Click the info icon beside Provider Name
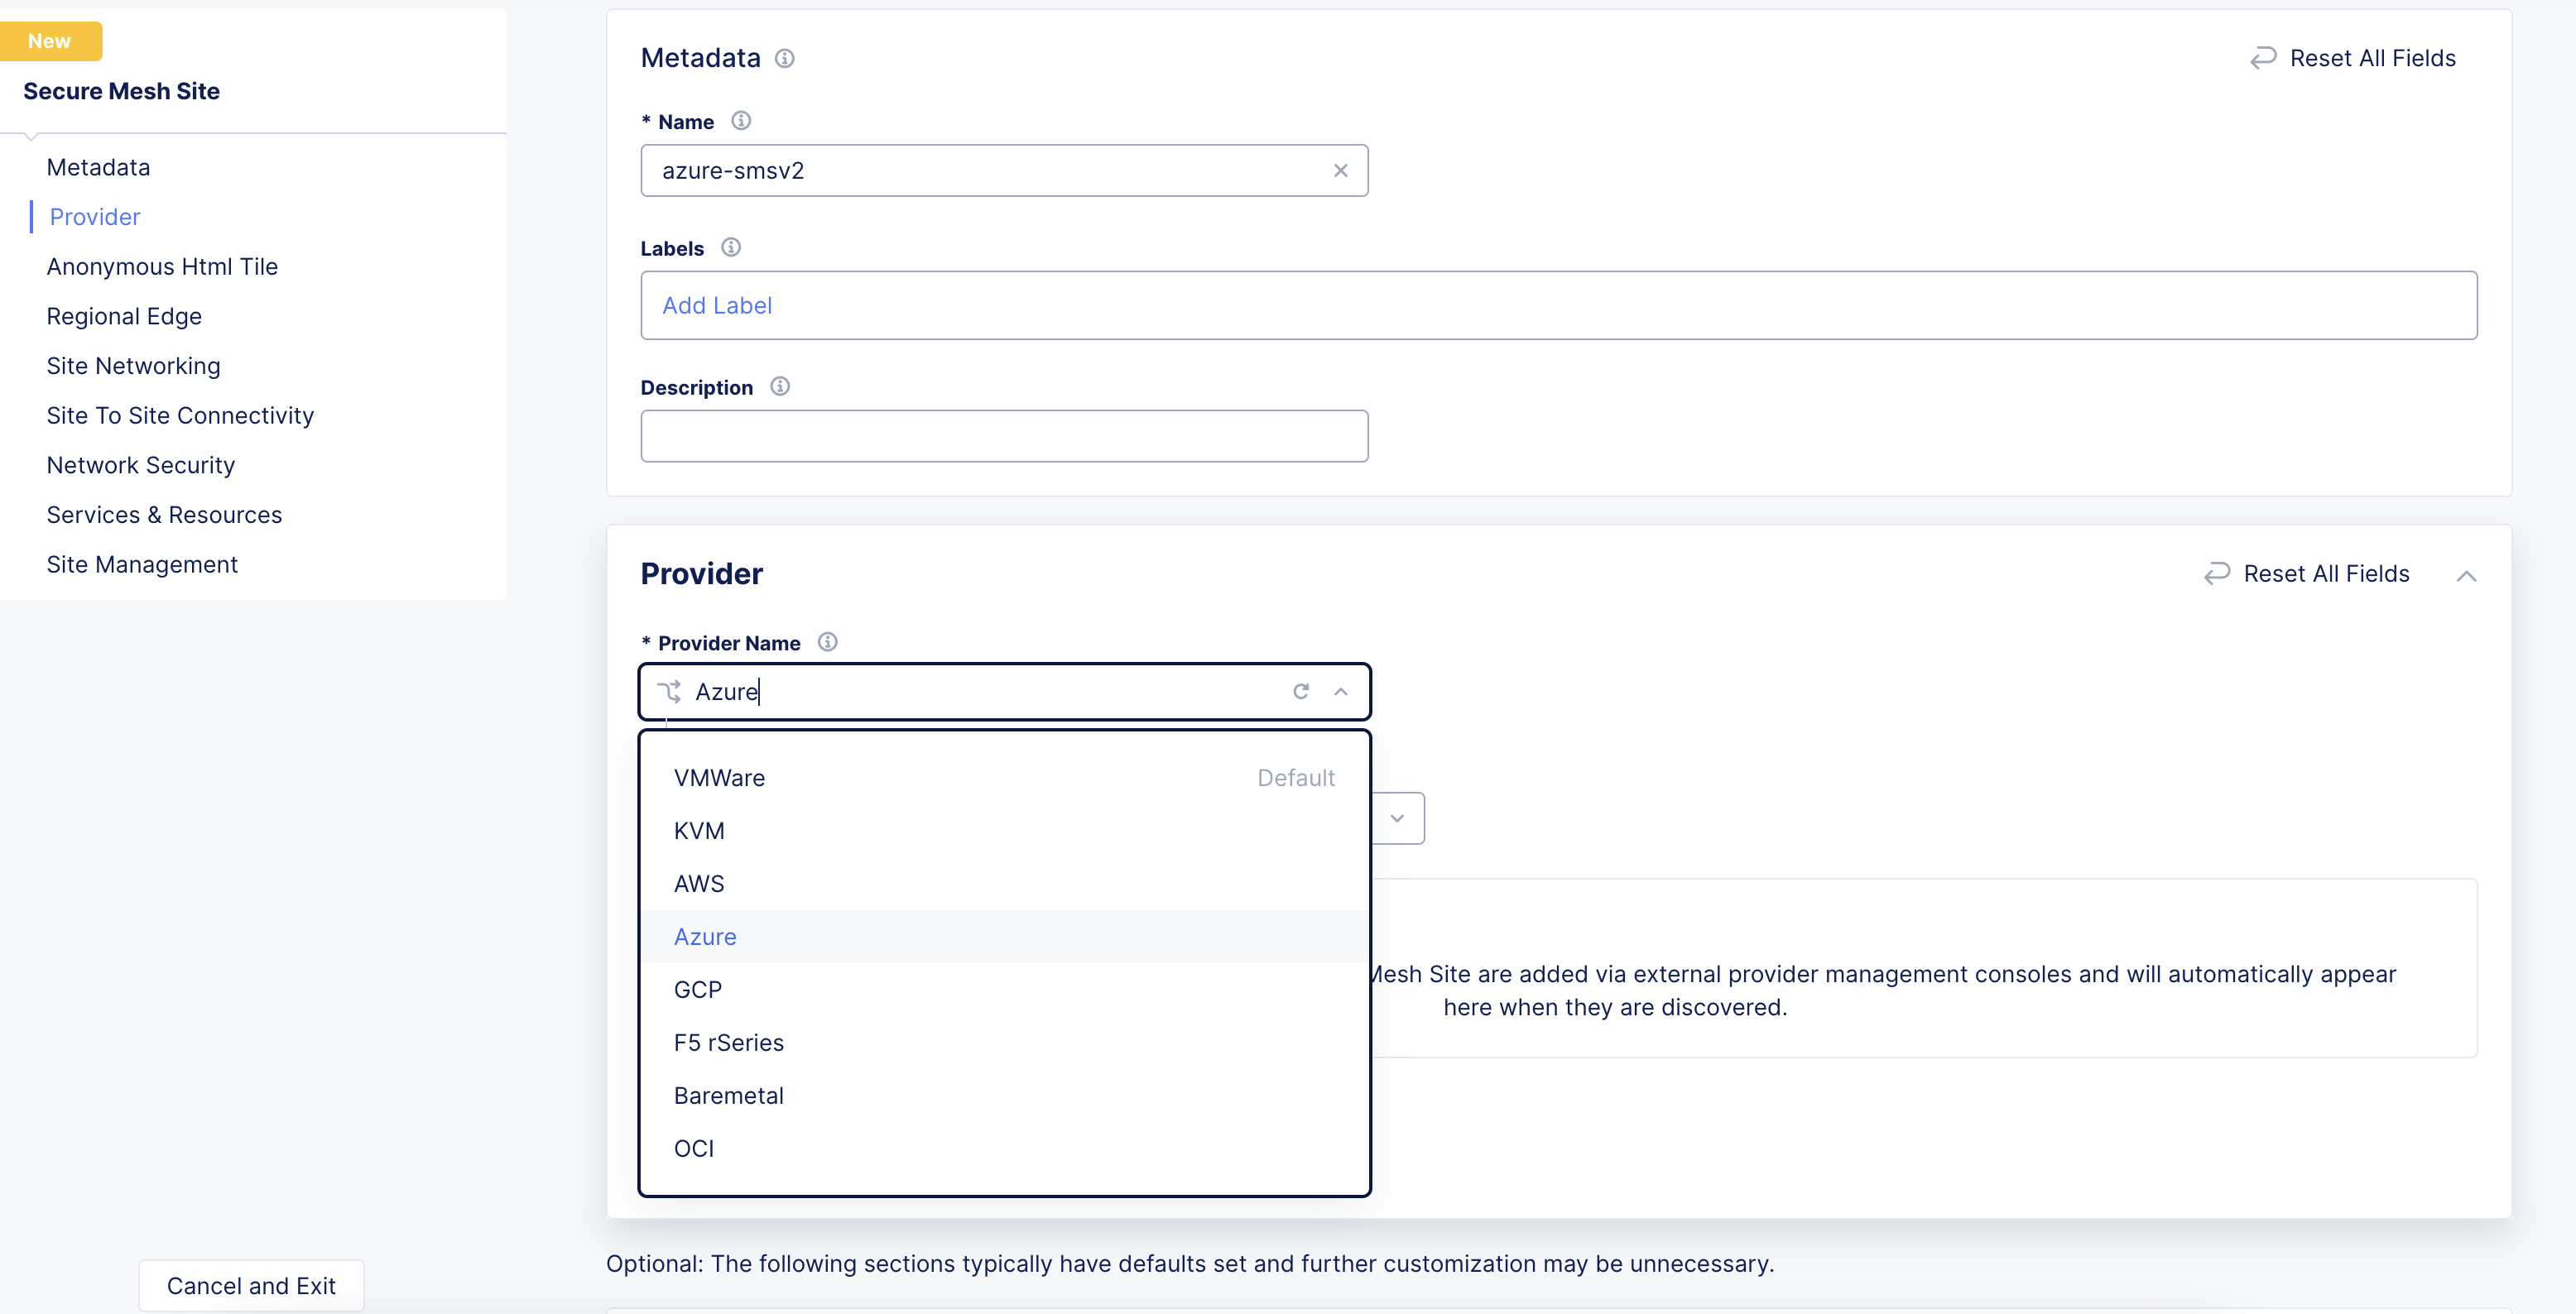Image resolution: width=2576 pixels, height=1314 pixels. (x=828, y=642)
